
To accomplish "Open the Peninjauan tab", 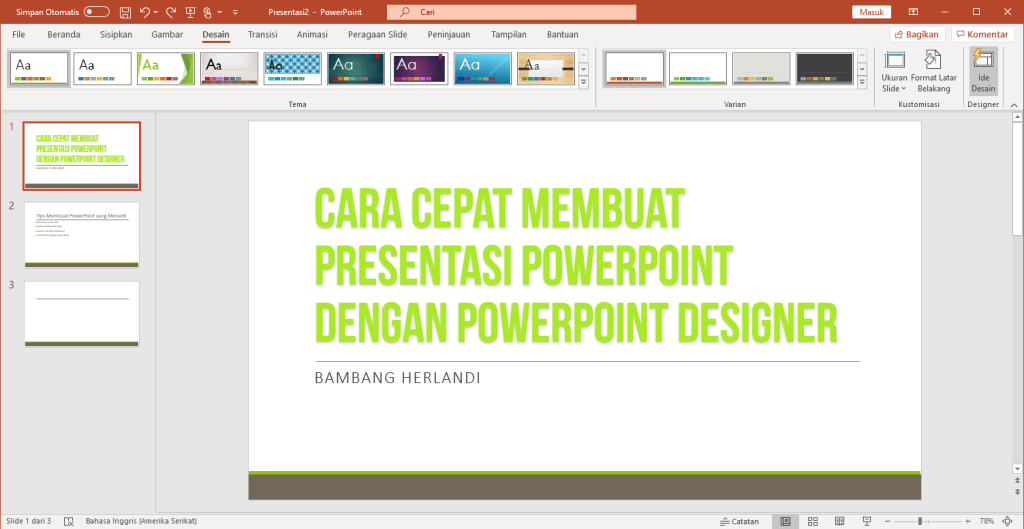I will coord(449,35).
